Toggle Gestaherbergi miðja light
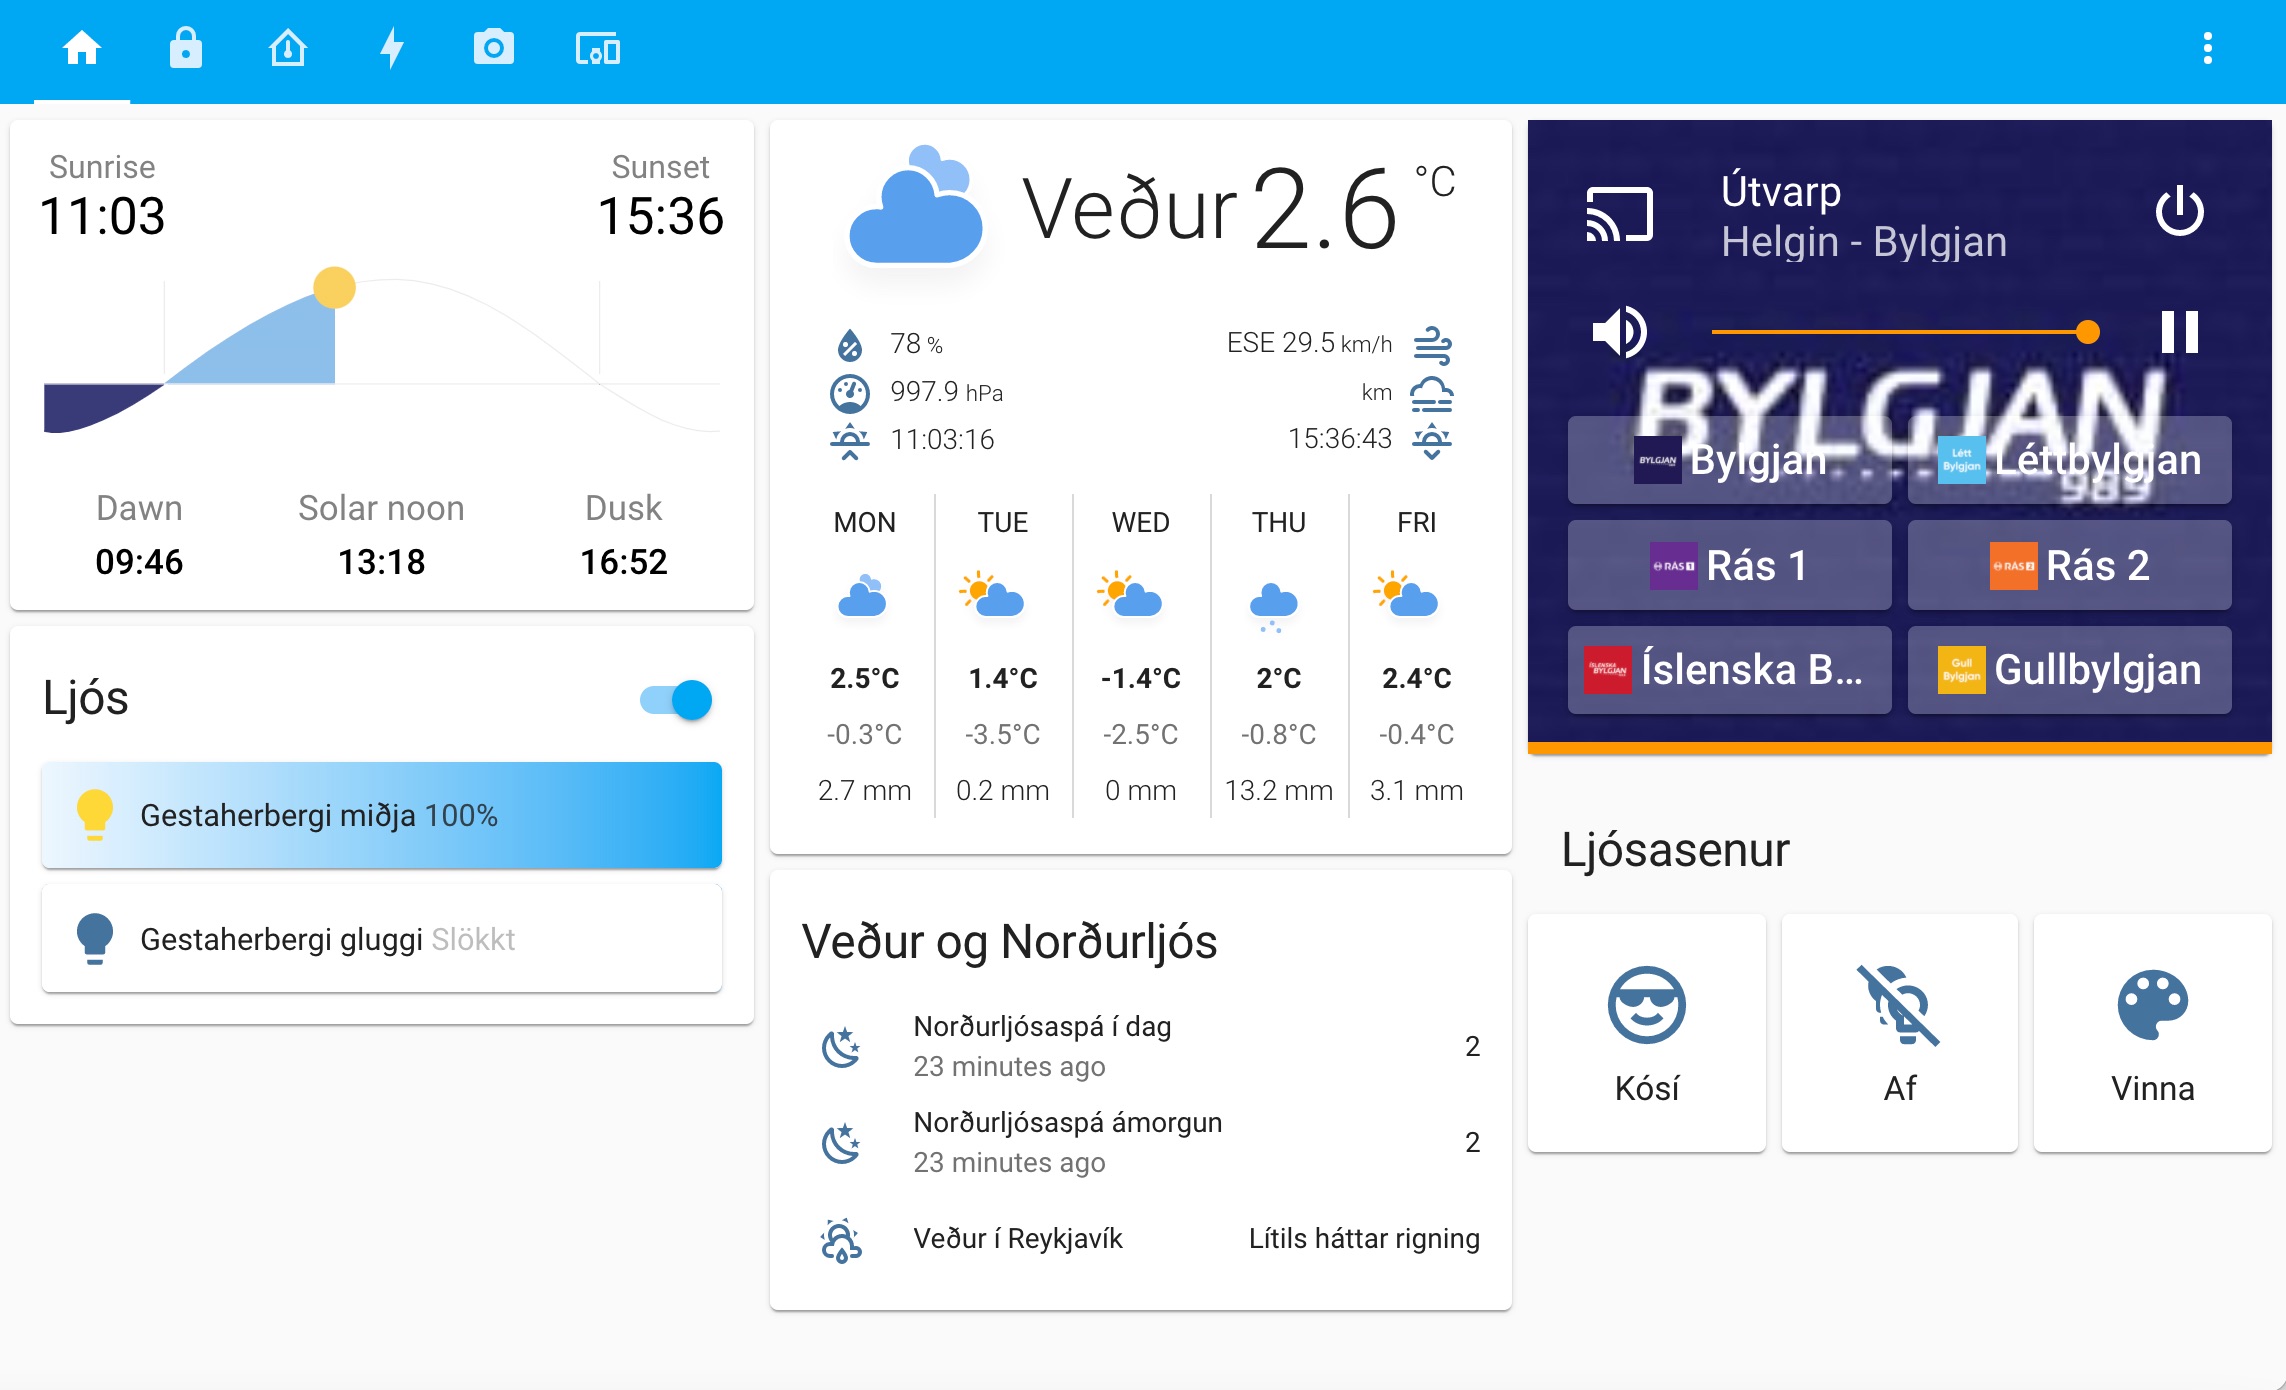This screenshot has width=2286, height=1390. tap(381, 815)
